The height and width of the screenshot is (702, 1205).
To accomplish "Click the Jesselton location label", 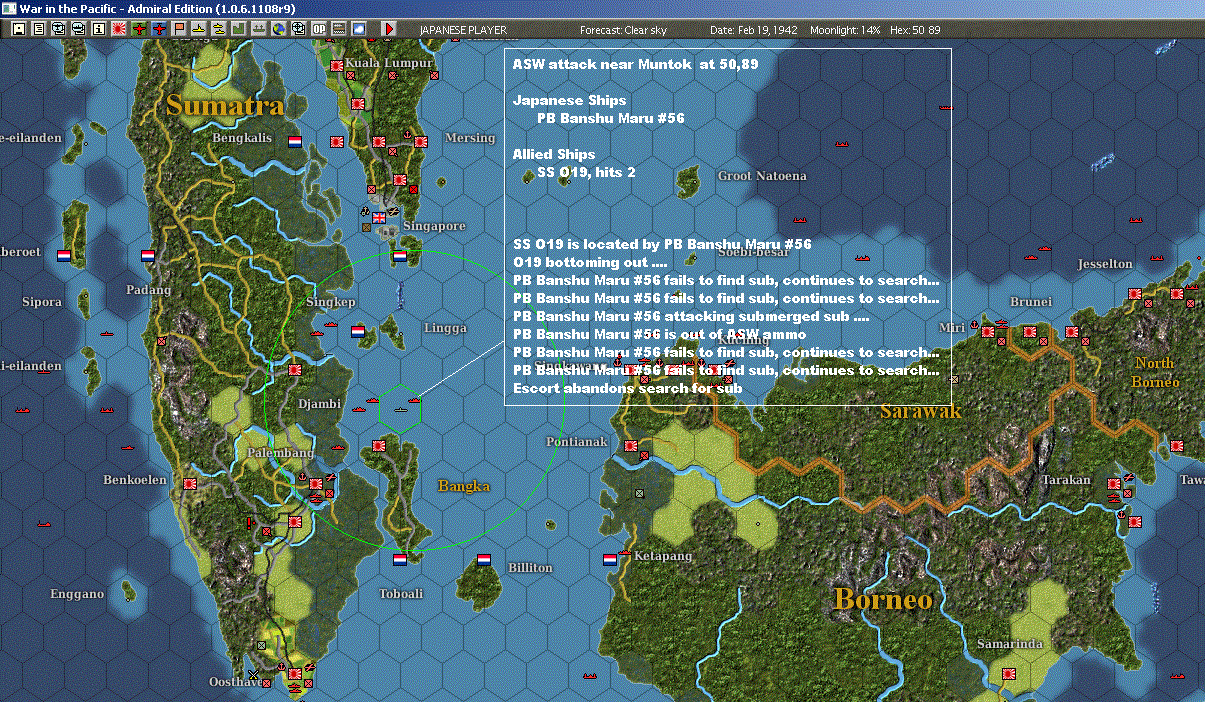I will coord(1105,263).
